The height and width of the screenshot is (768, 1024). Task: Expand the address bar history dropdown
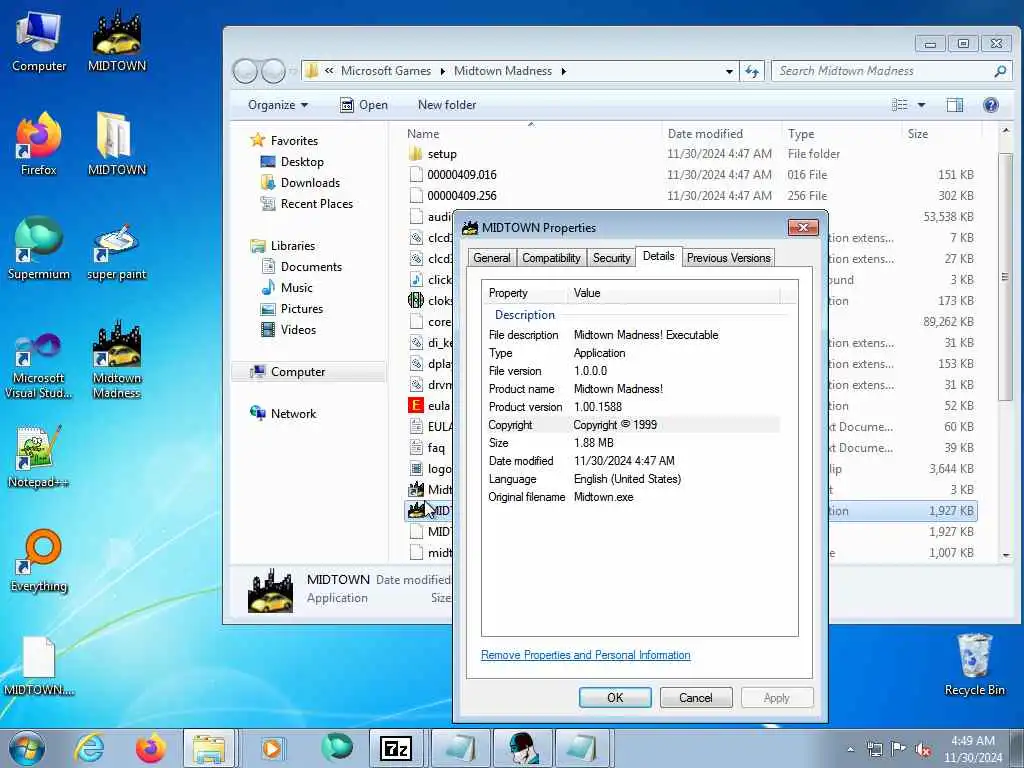(x=729, y=71)
